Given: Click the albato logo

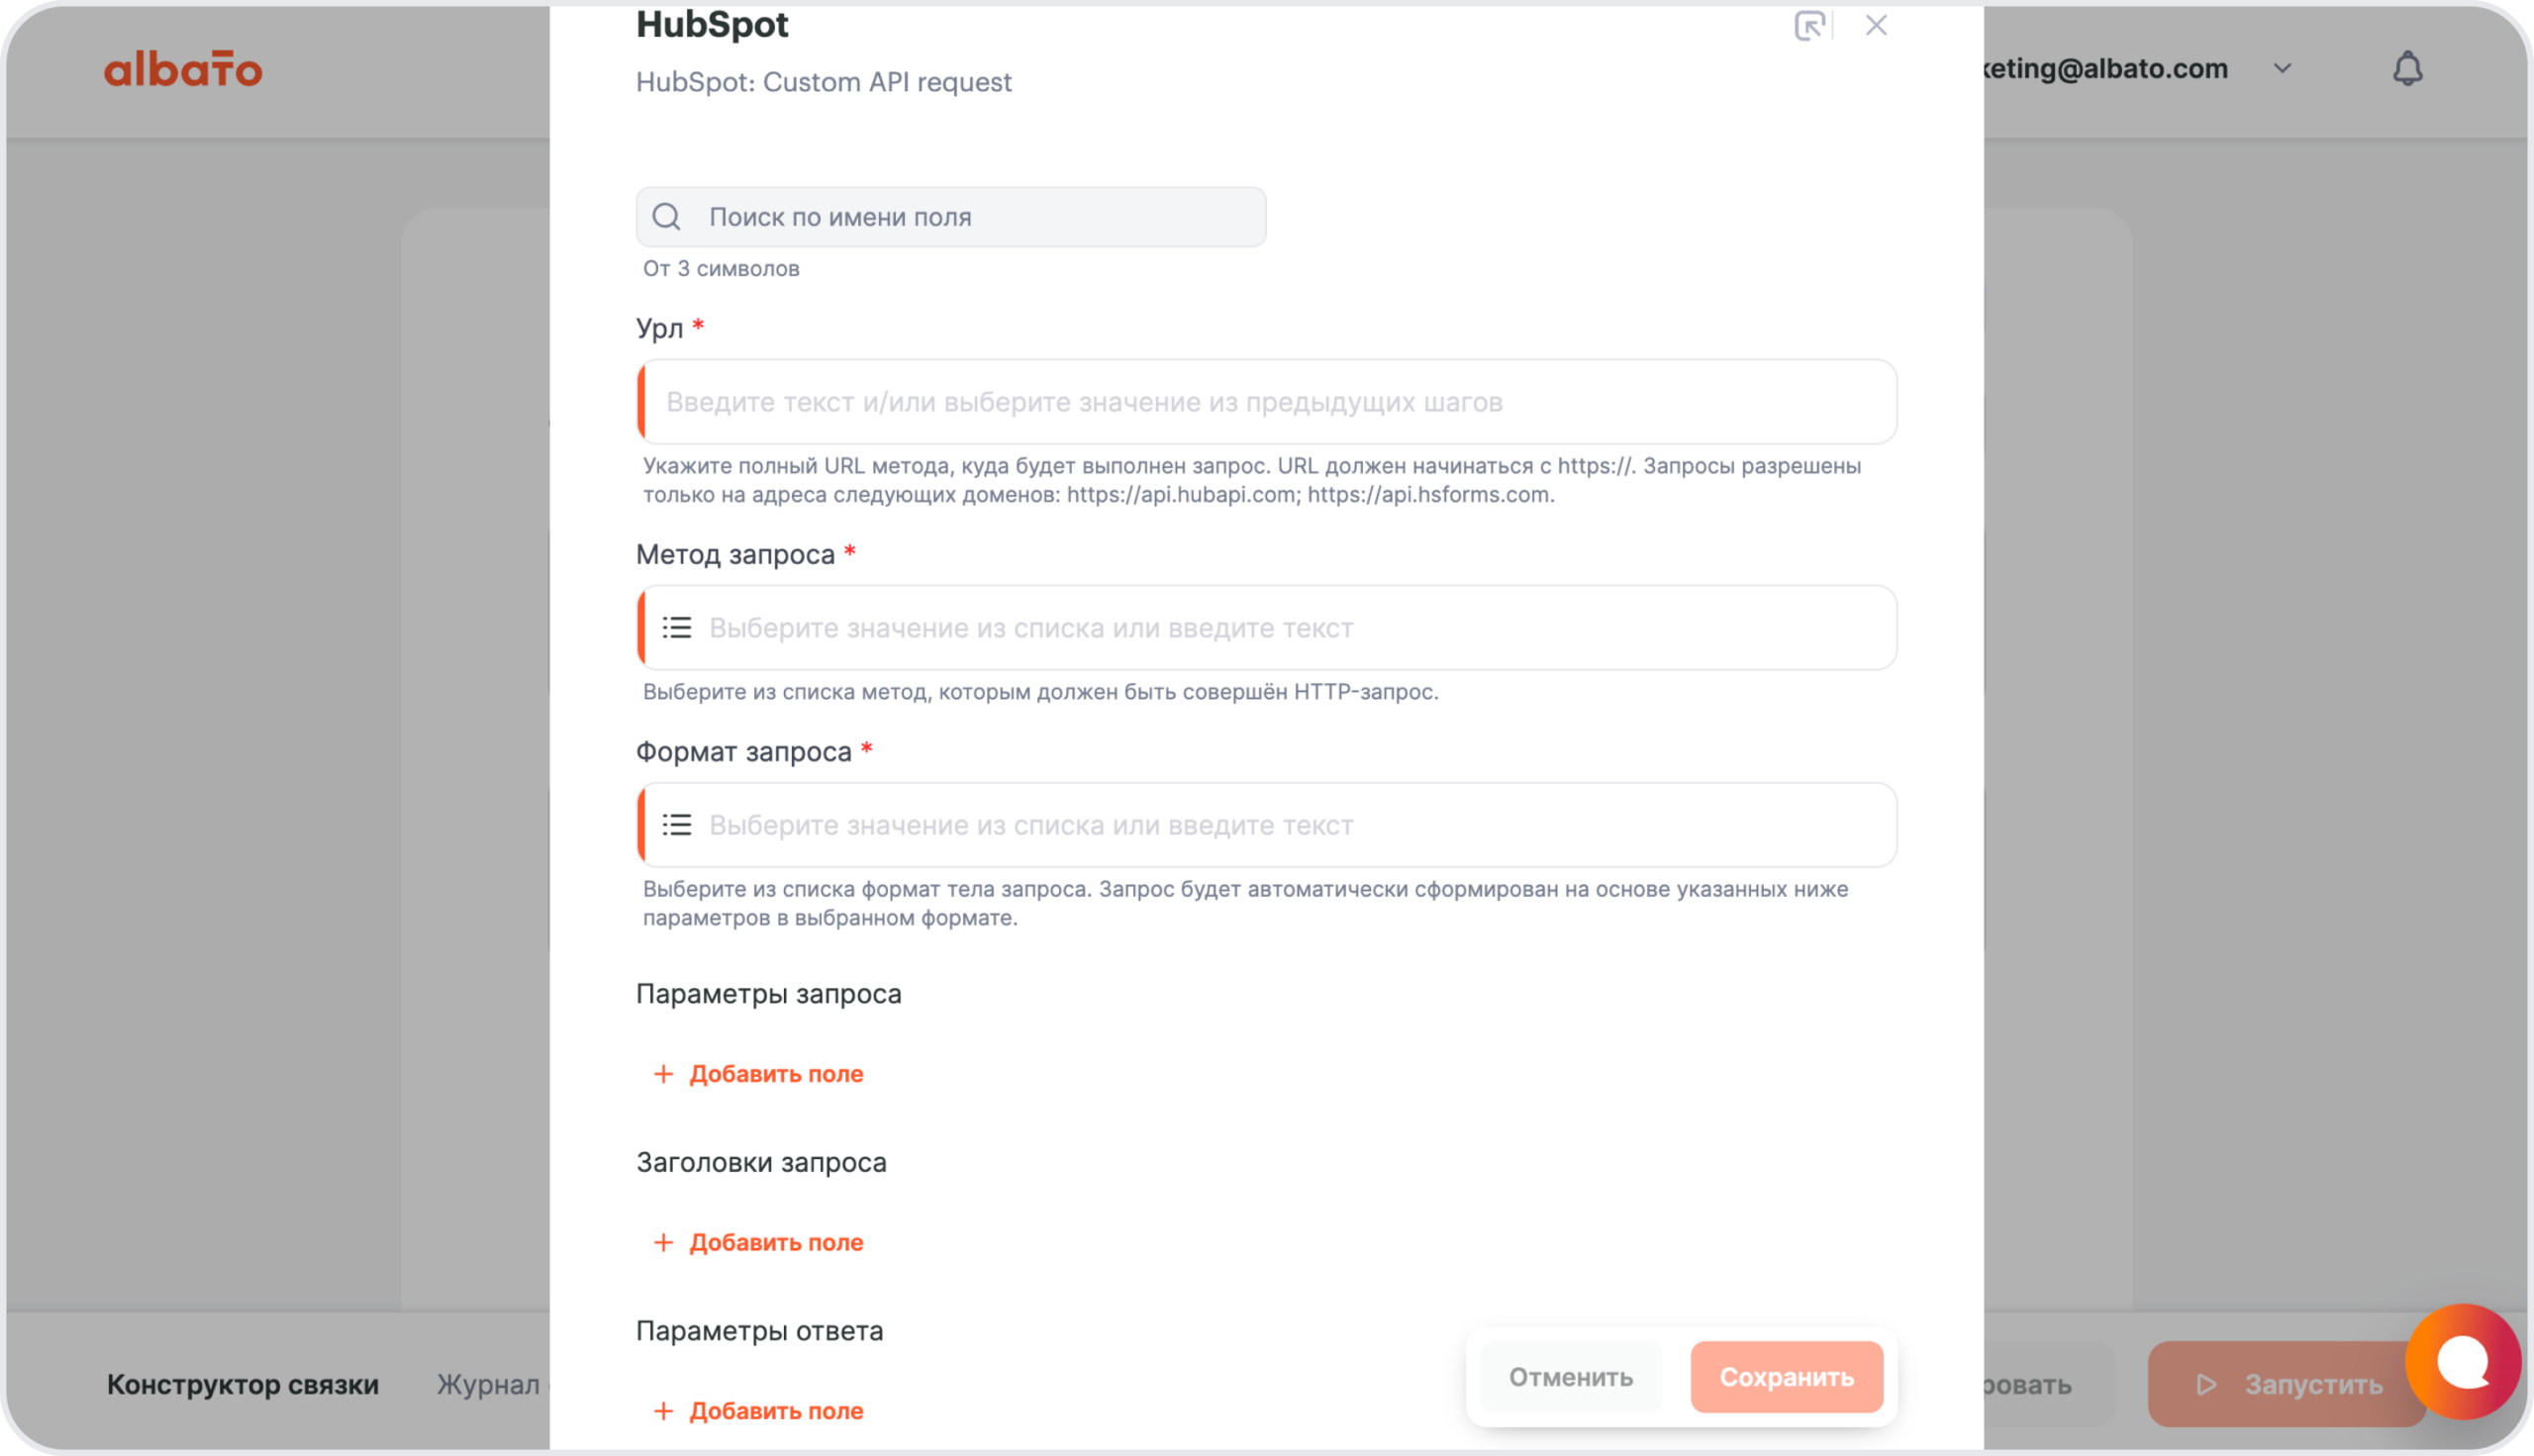Looking at the screenshot, I should coord(183,70).
